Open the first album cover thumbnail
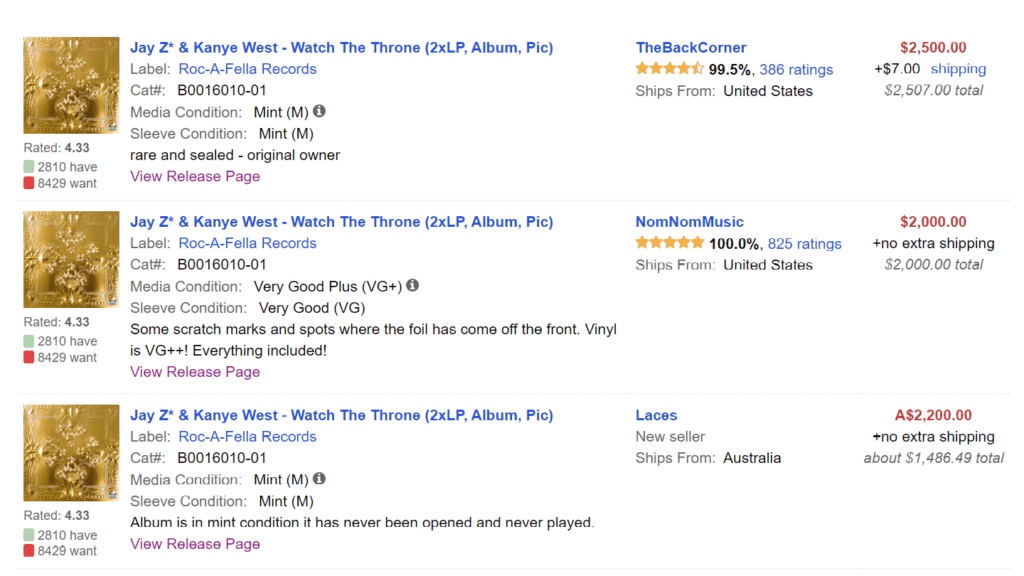The width and height of the screenshot is (1024, 576). (x=70, y=85)
